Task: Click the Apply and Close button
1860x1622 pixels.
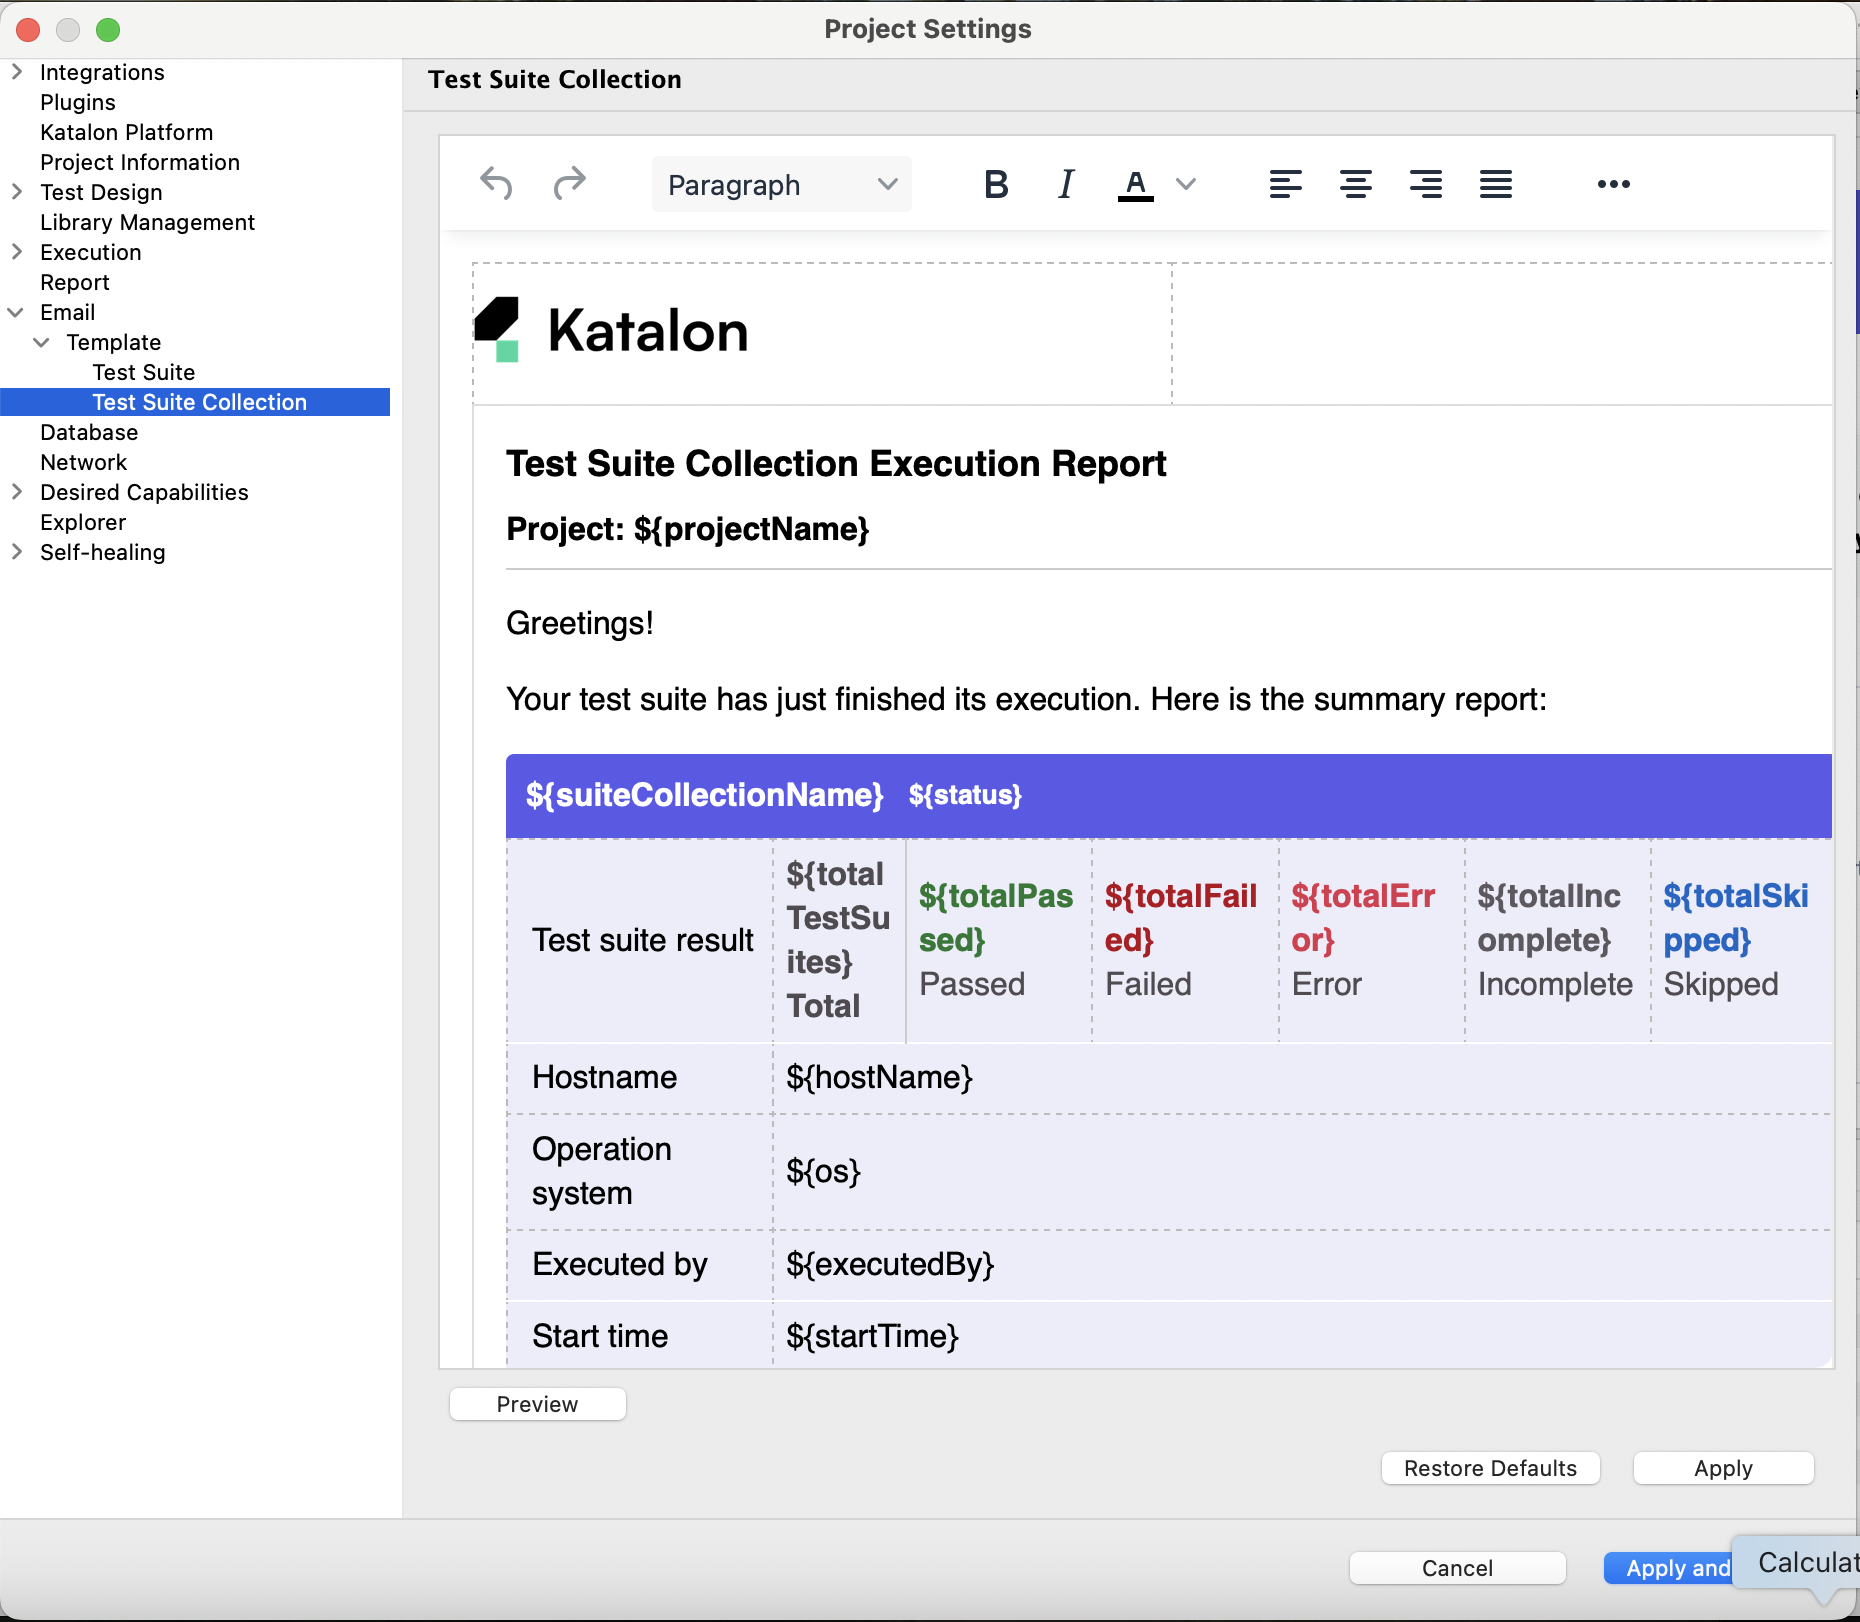Action: click(1670, 1568)
